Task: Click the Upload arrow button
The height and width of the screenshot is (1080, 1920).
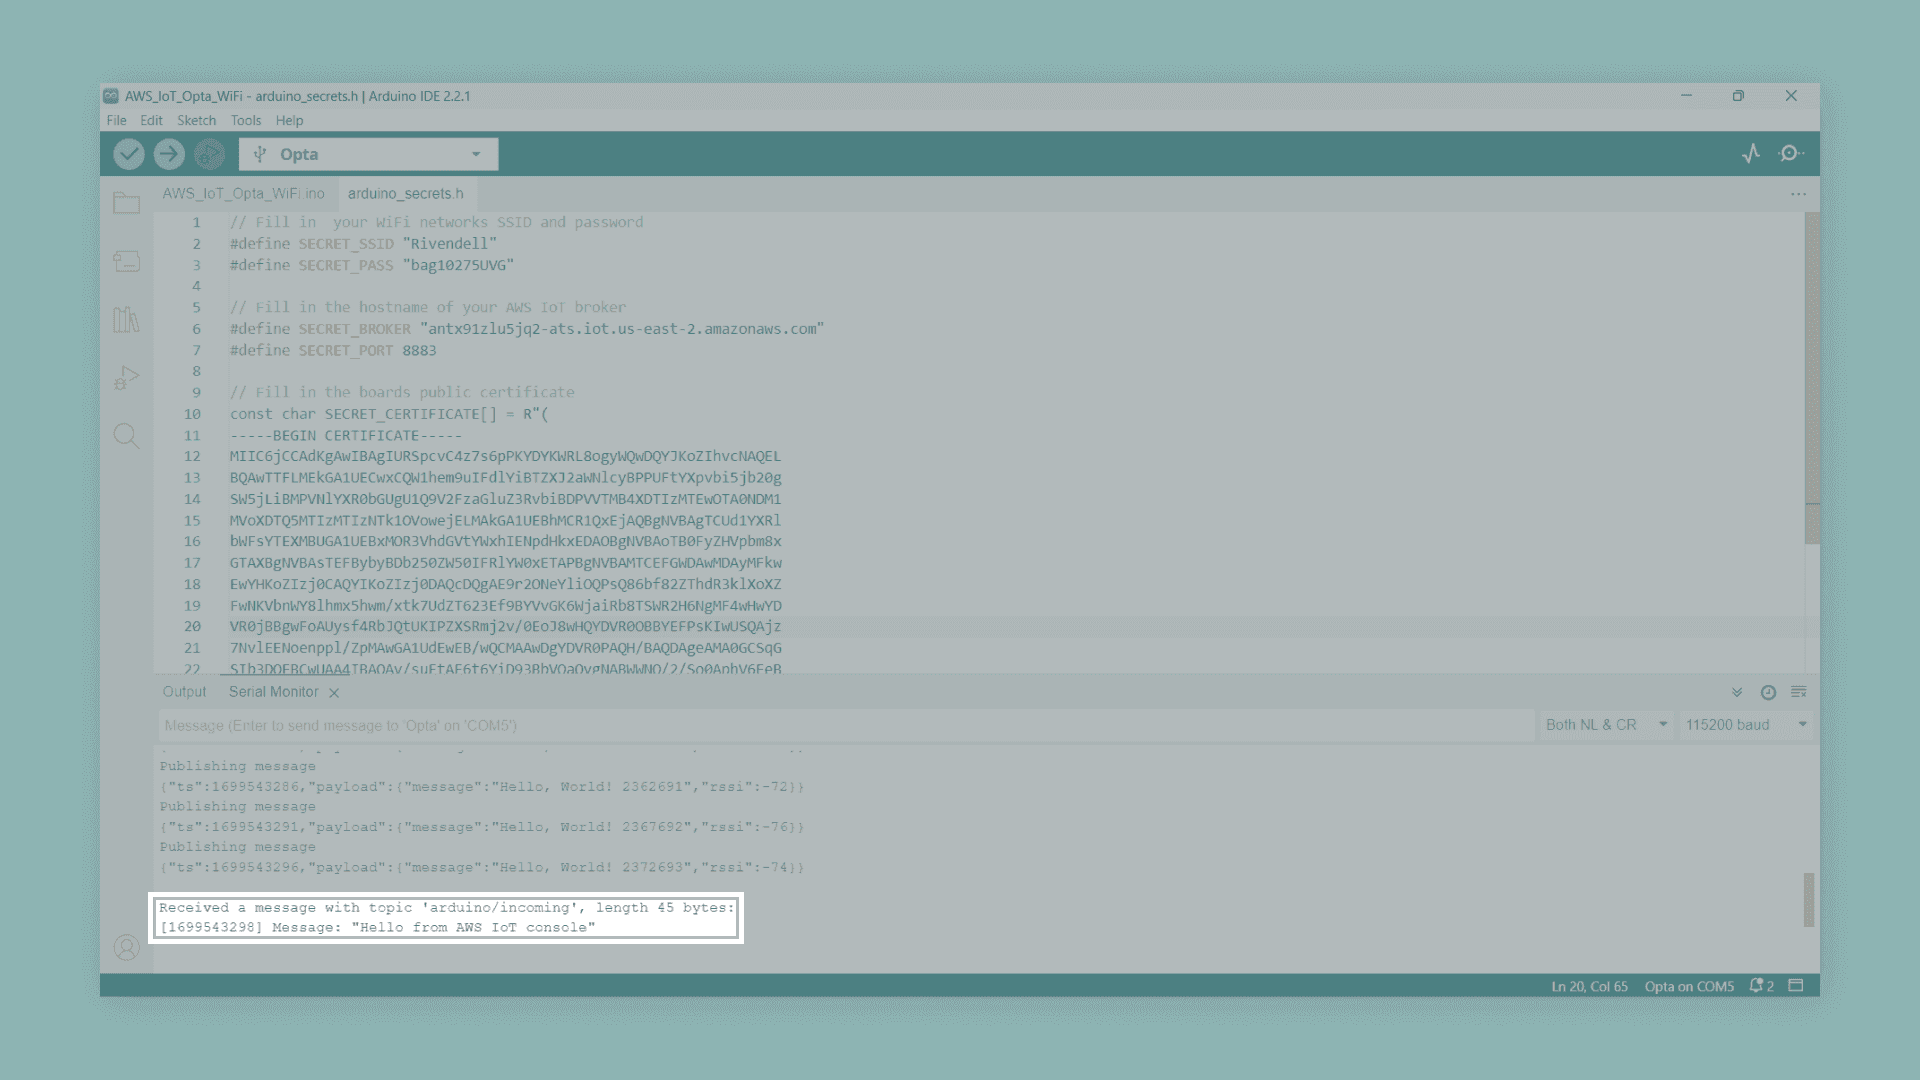Action: [x=169, y=154]
